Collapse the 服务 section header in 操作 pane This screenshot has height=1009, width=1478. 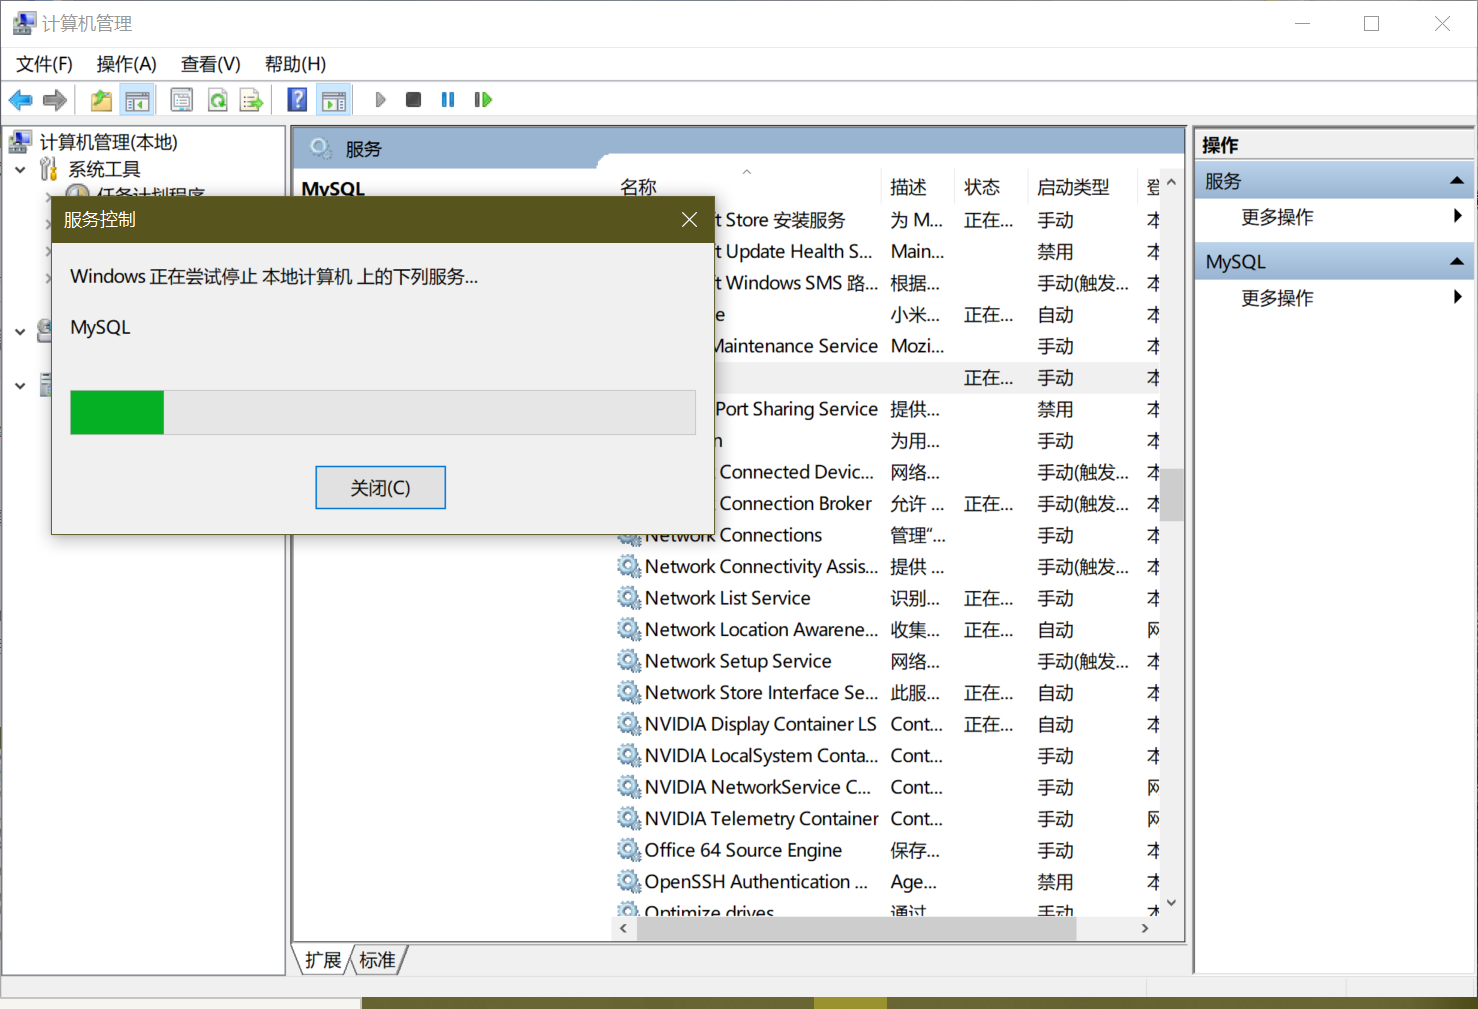point(1457,180)
